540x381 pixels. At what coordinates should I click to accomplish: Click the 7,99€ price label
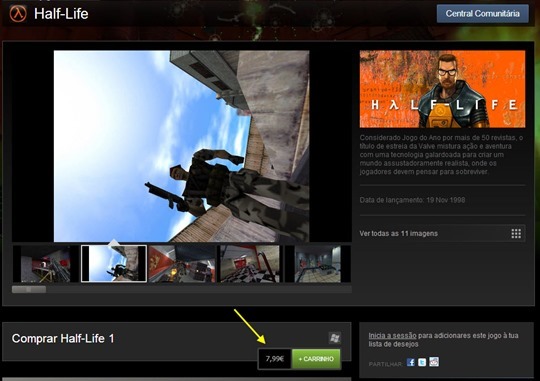(x=275, y=359)
